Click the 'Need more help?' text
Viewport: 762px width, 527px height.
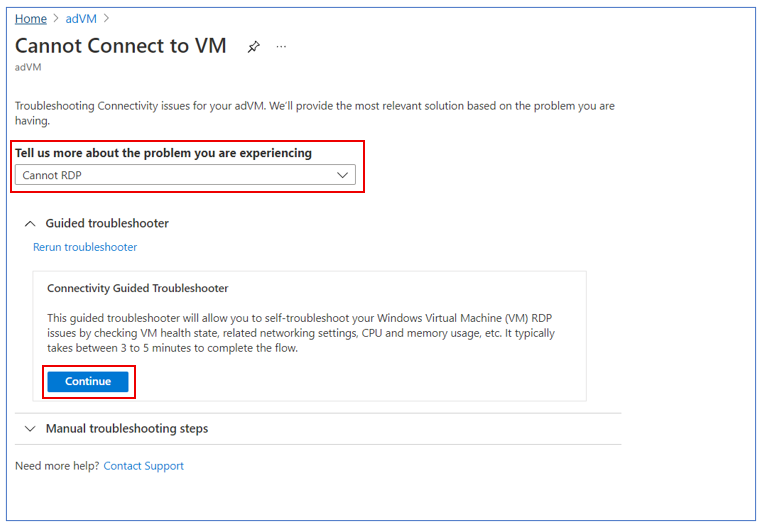(57, 466)
